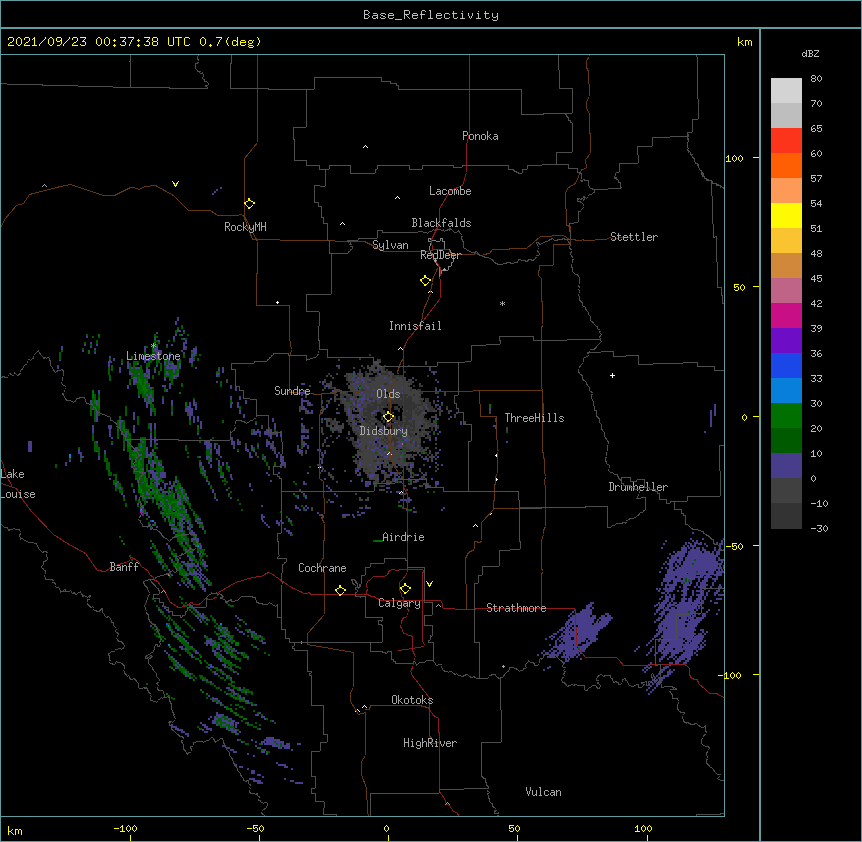Click the white caret marker west of Blackfalds

click(x=342, y=224)
